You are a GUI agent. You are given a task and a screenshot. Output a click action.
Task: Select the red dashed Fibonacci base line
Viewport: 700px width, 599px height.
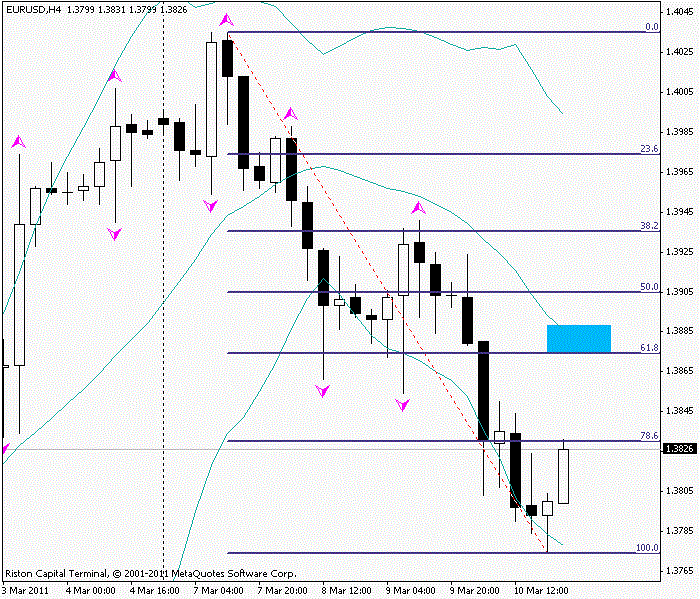tap(387, 292)
